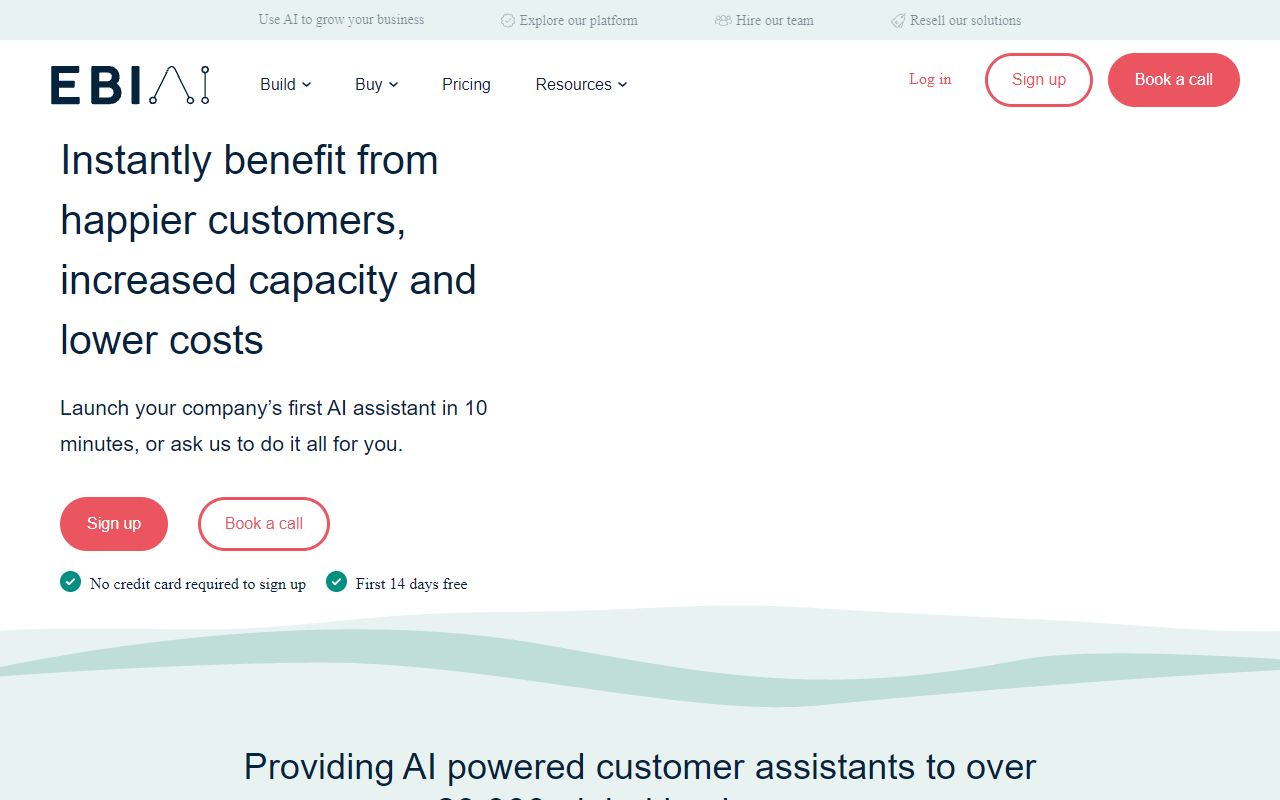Viewport: 1280px width, 800px height.
Task: Select Use AI to grow your business
Action: (341, 20)
